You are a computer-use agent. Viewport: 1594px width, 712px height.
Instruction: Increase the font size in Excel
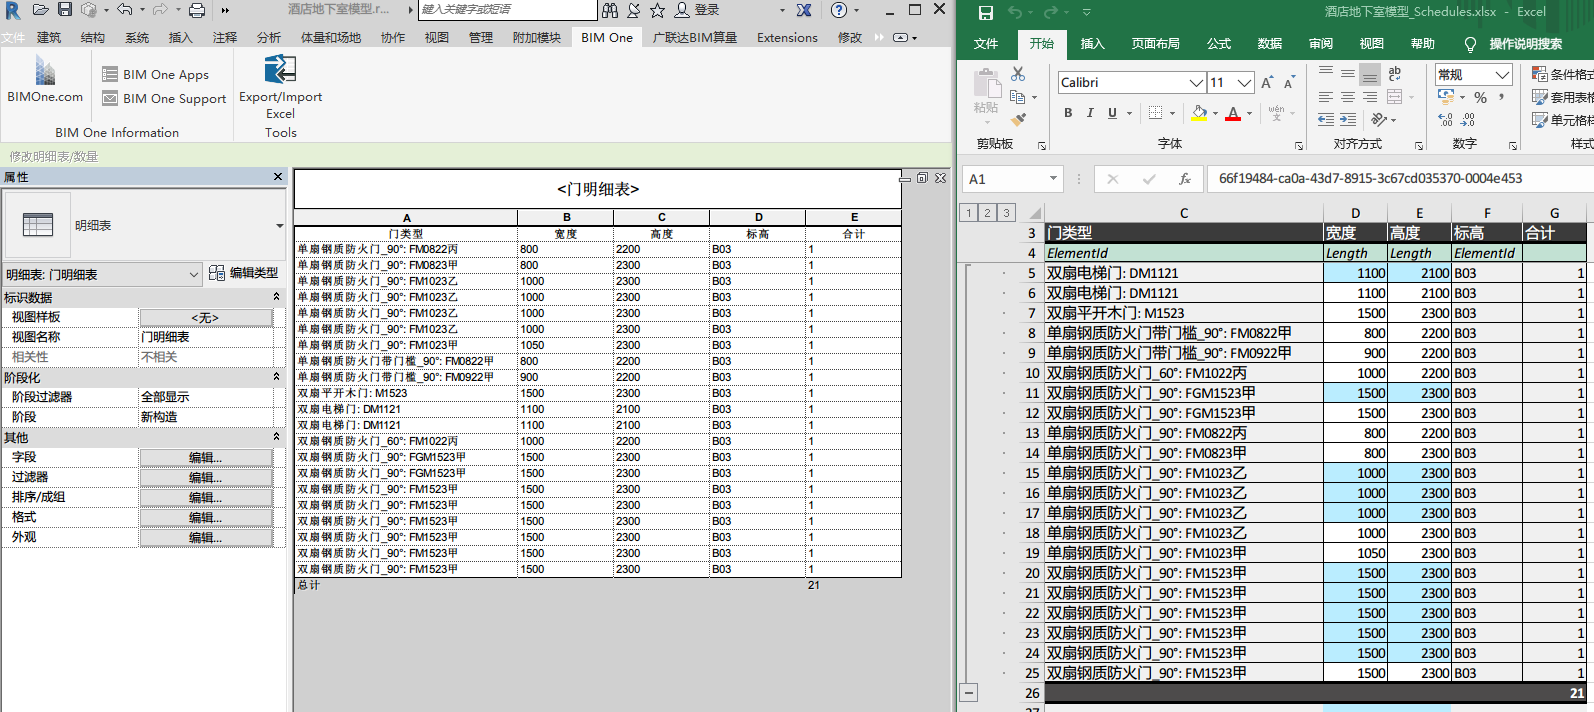click(x=1267, y=82)
